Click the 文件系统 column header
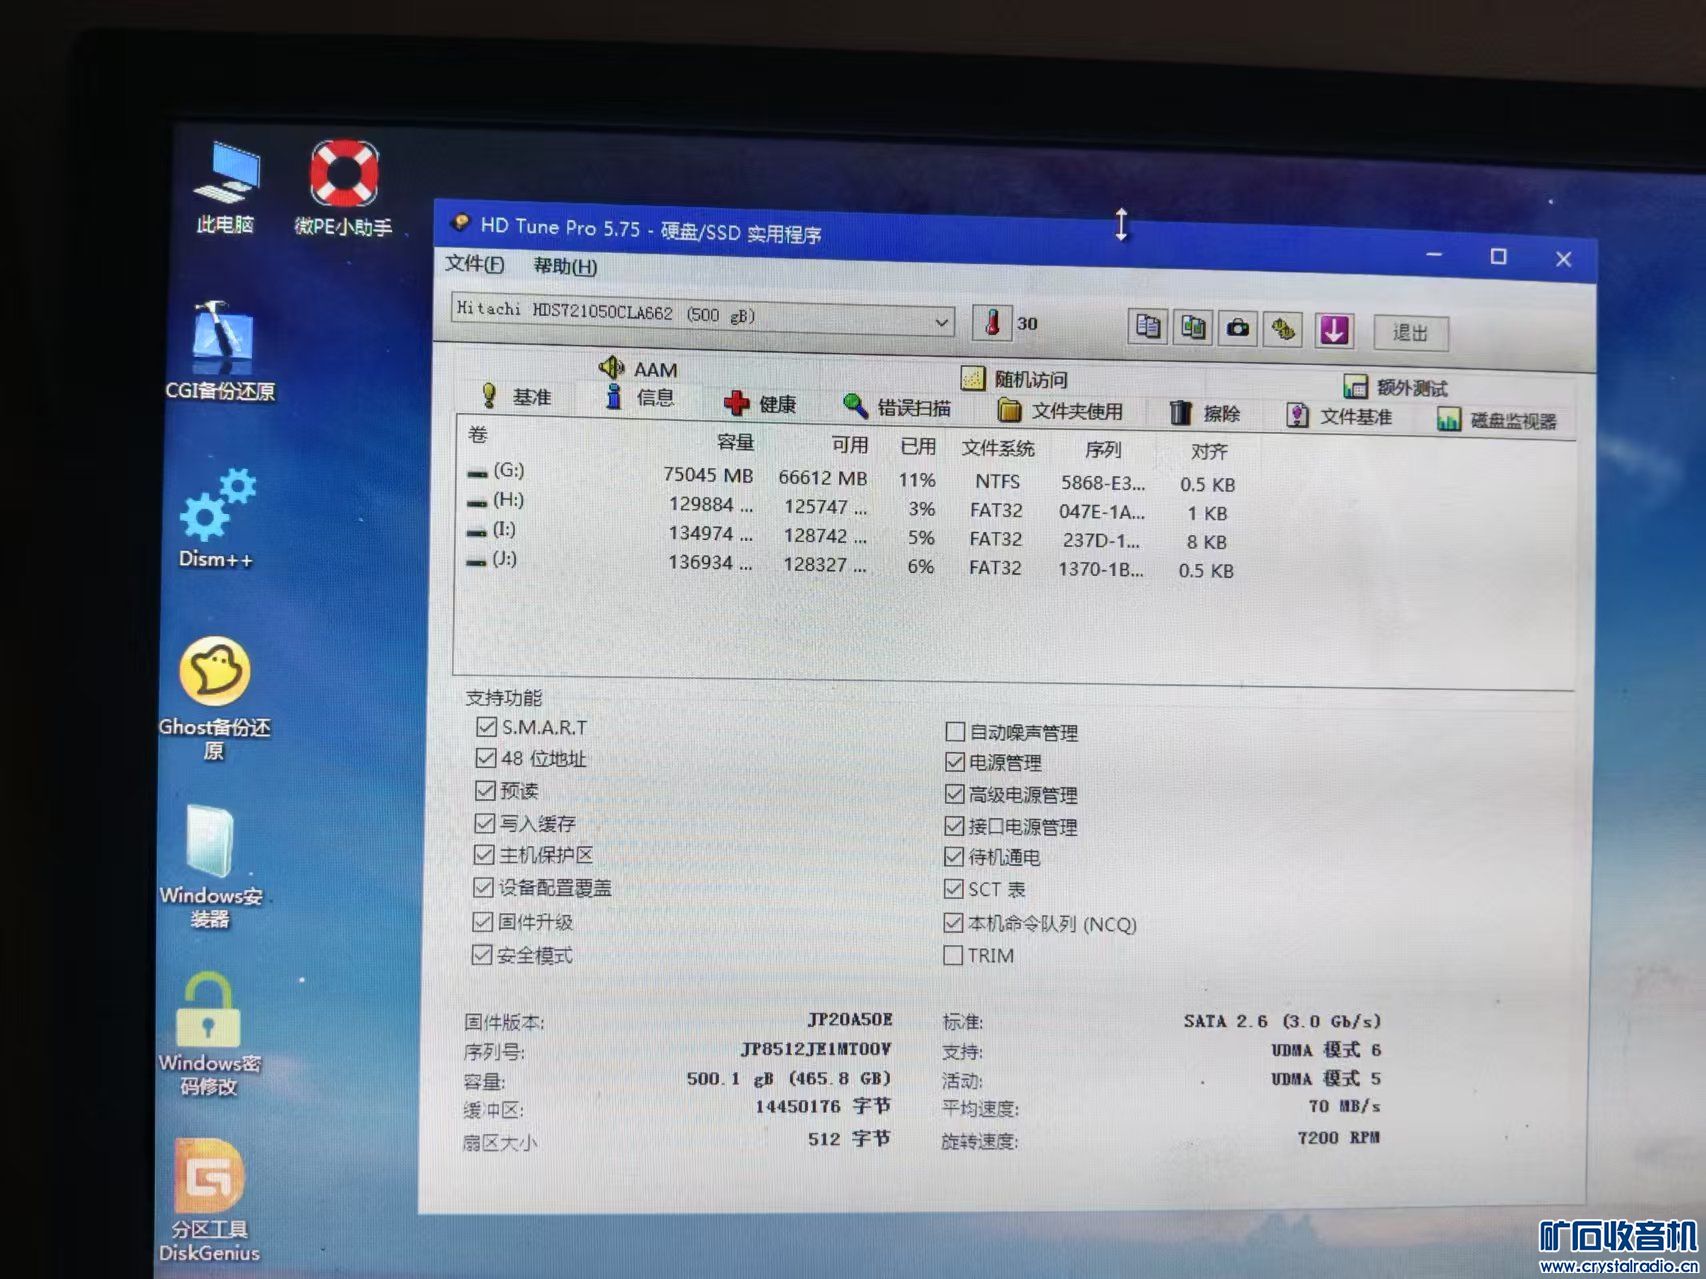Screen dimensions: 1706x1279 pos(998,448)
